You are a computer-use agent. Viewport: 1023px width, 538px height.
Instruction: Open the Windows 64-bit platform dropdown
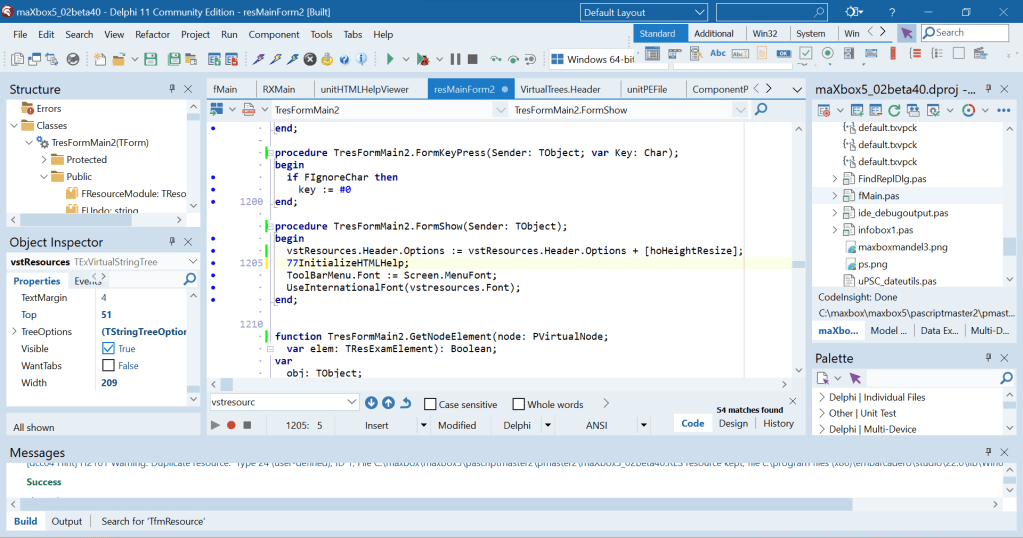click(x=600, y=60)
